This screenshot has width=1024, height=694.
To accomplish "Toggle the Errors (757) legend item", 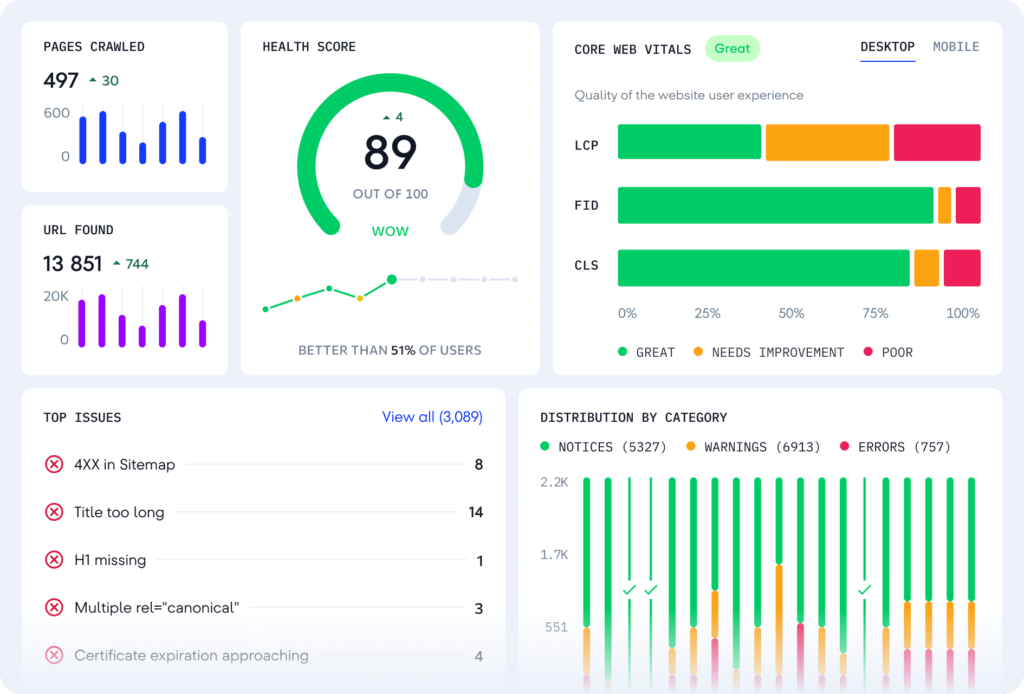I will (895, 447).
